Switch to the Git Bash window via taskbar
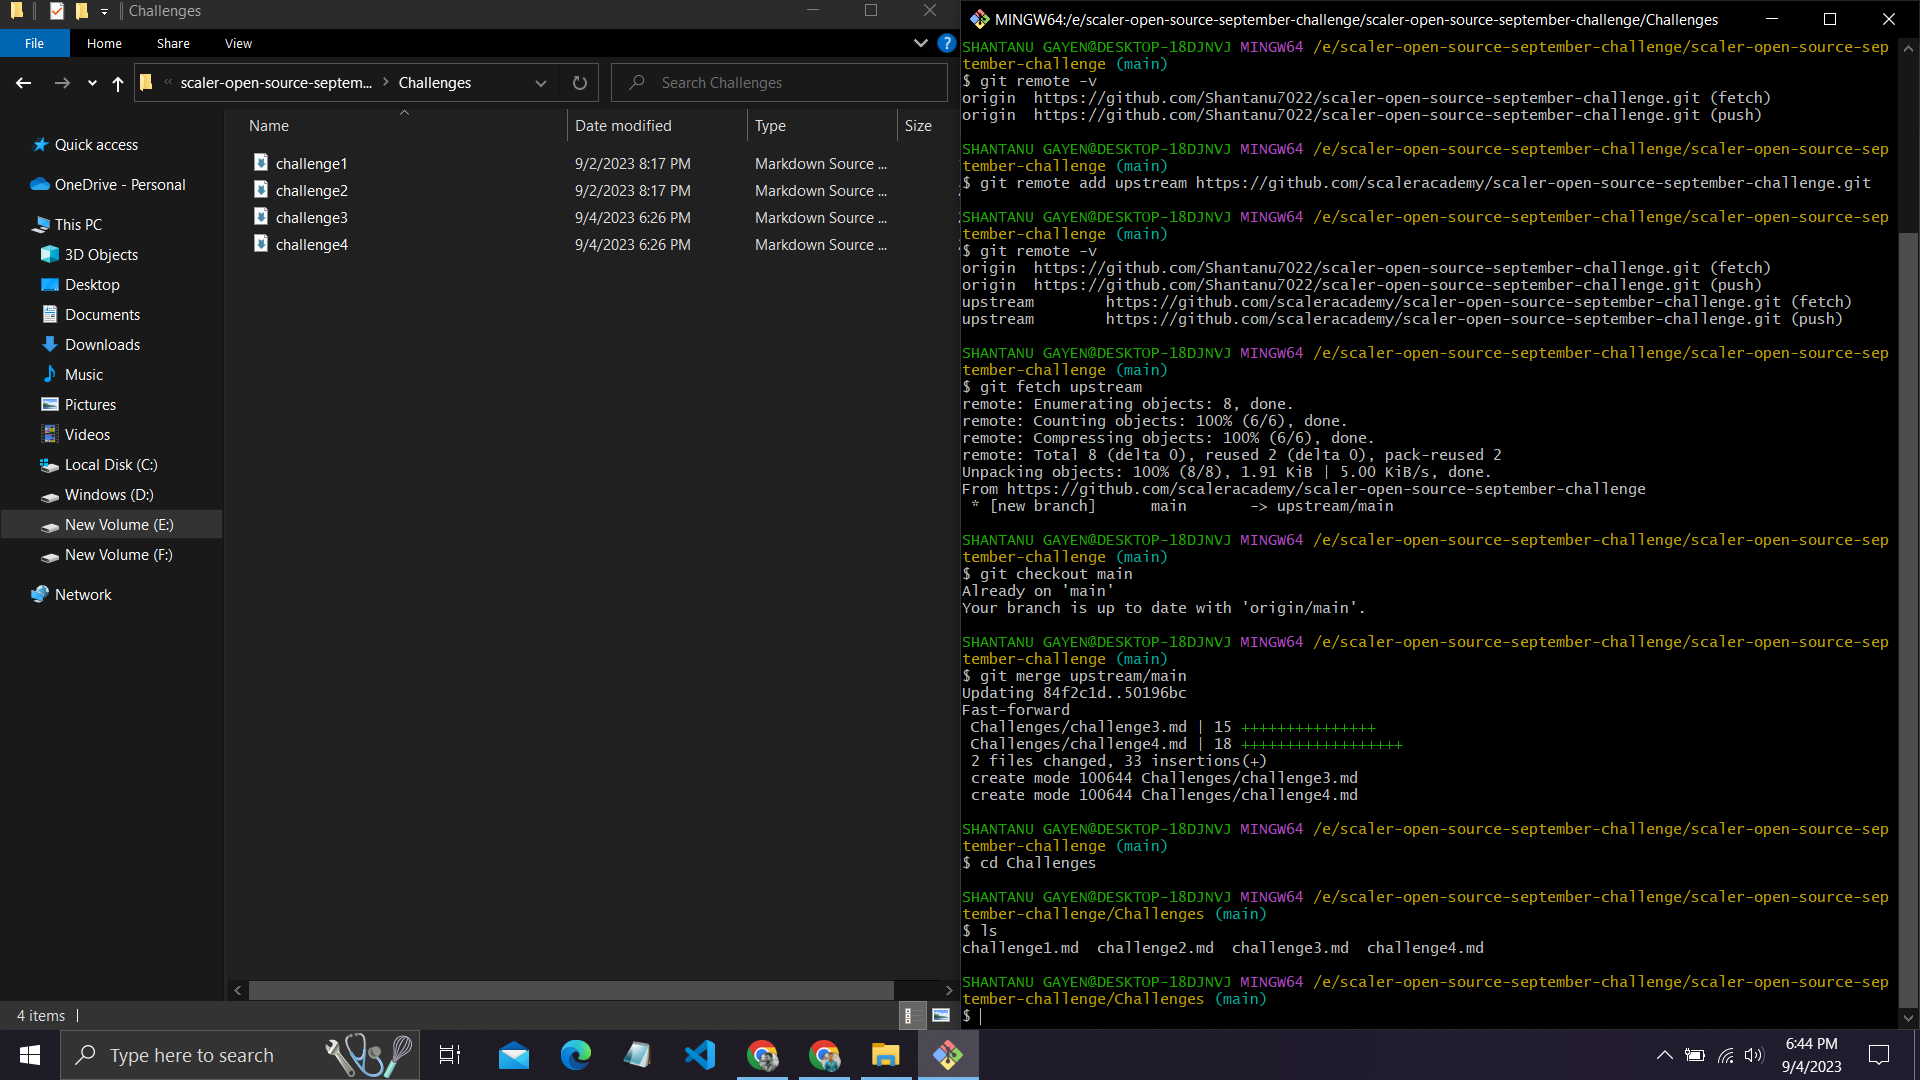Viewport: 1920px width, 1080px height. (x=947, y=1054)
